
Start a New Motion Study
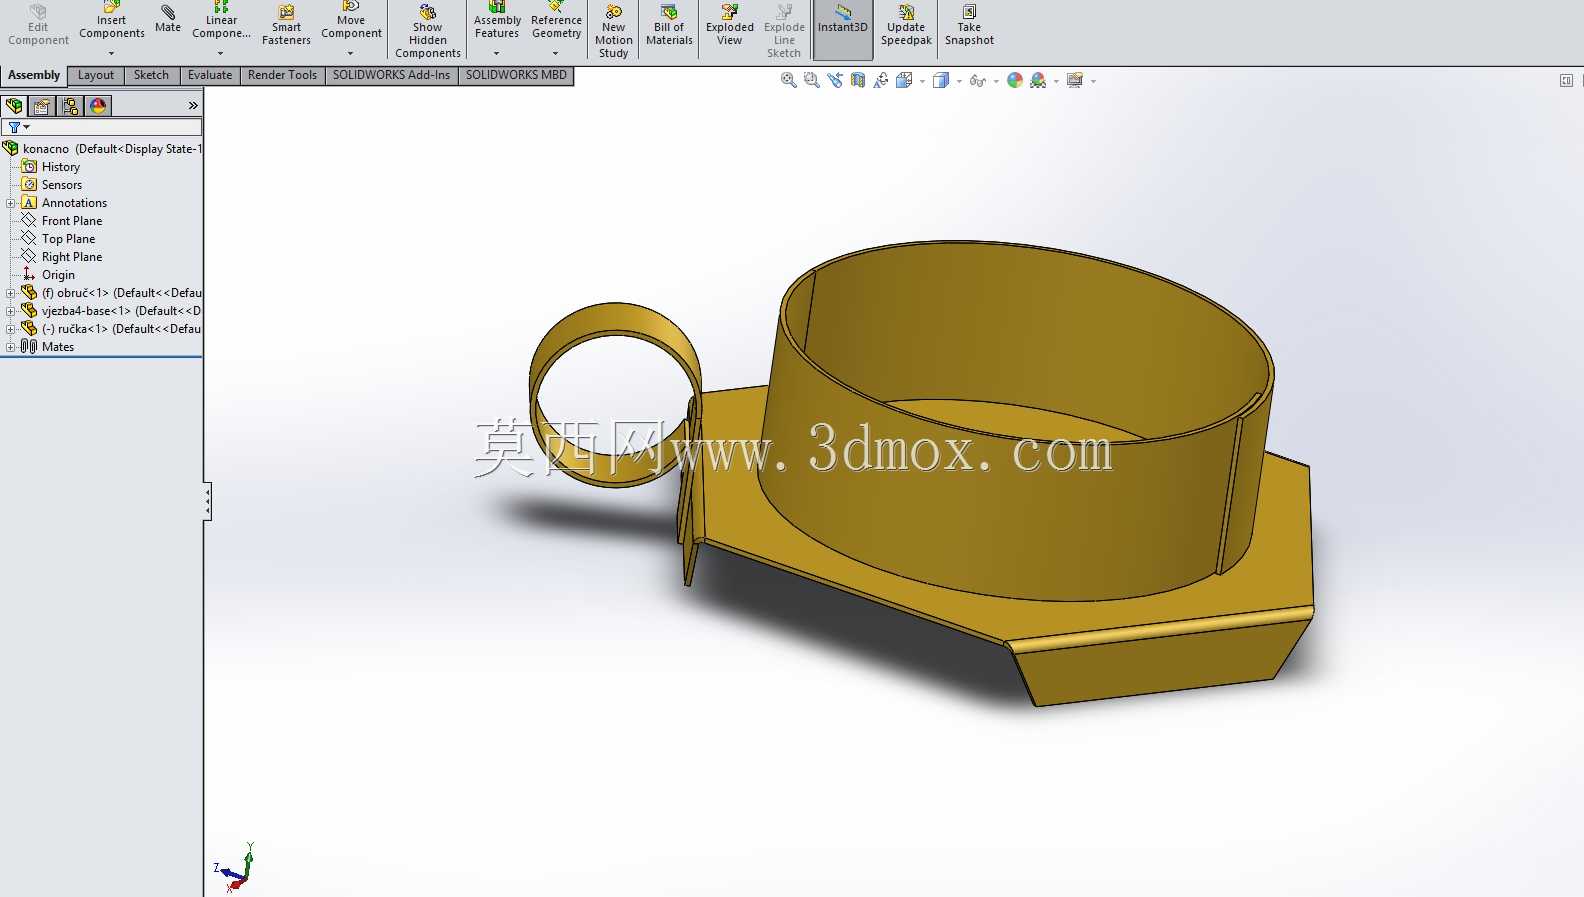[613, 31]
